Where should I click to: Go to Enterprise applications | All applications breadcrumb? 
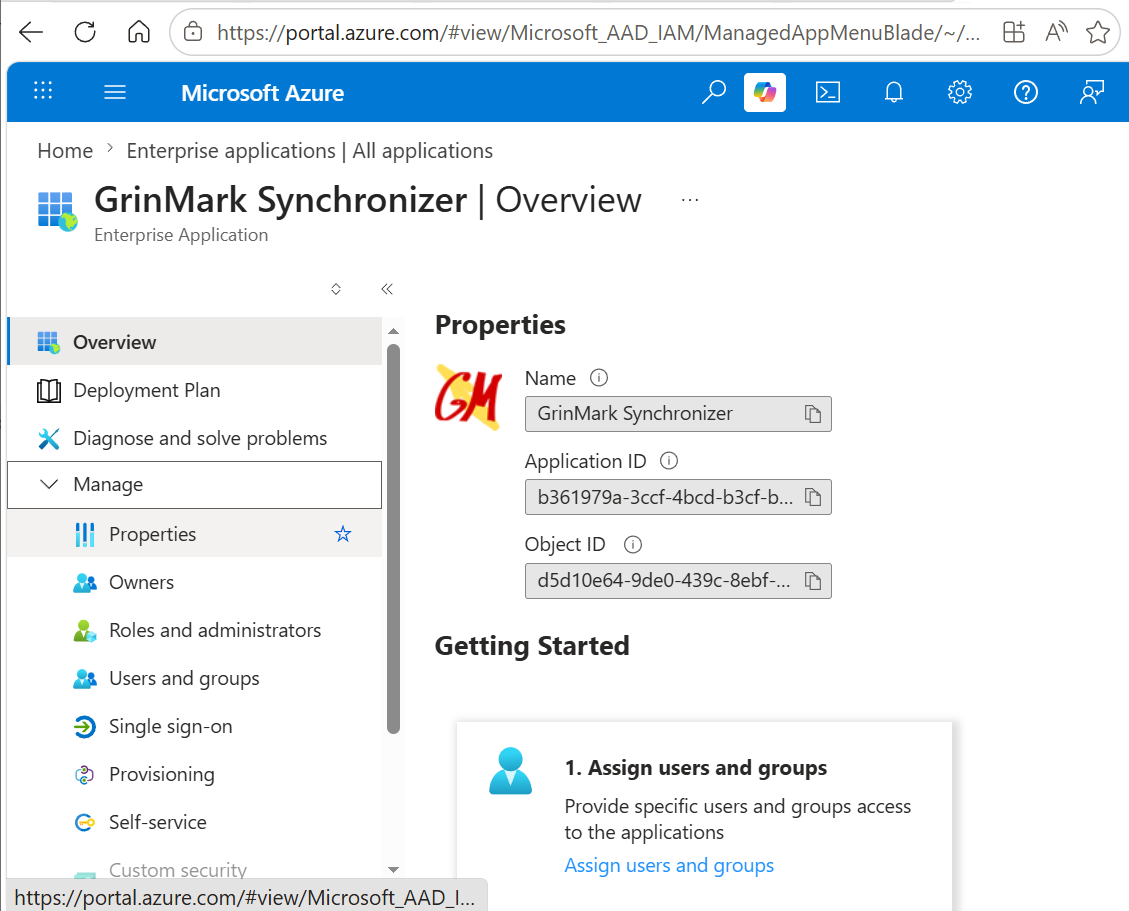tap(310, 151)
